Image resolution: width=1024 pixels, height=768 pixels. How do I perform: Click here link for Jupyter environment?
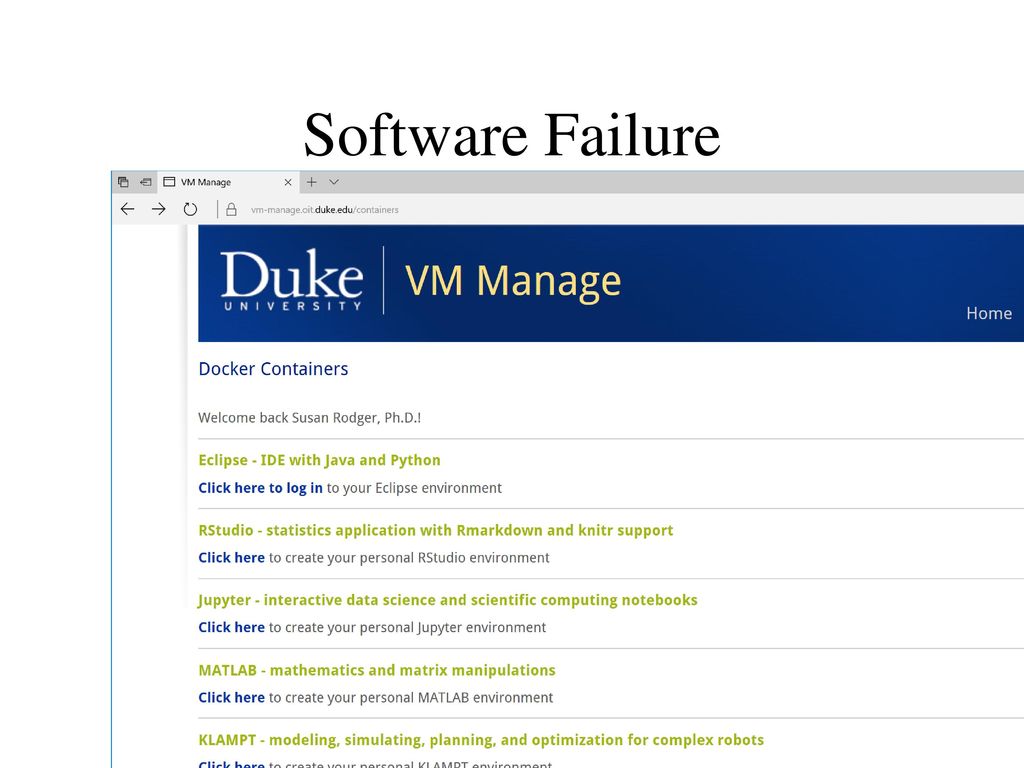[232, 627]
